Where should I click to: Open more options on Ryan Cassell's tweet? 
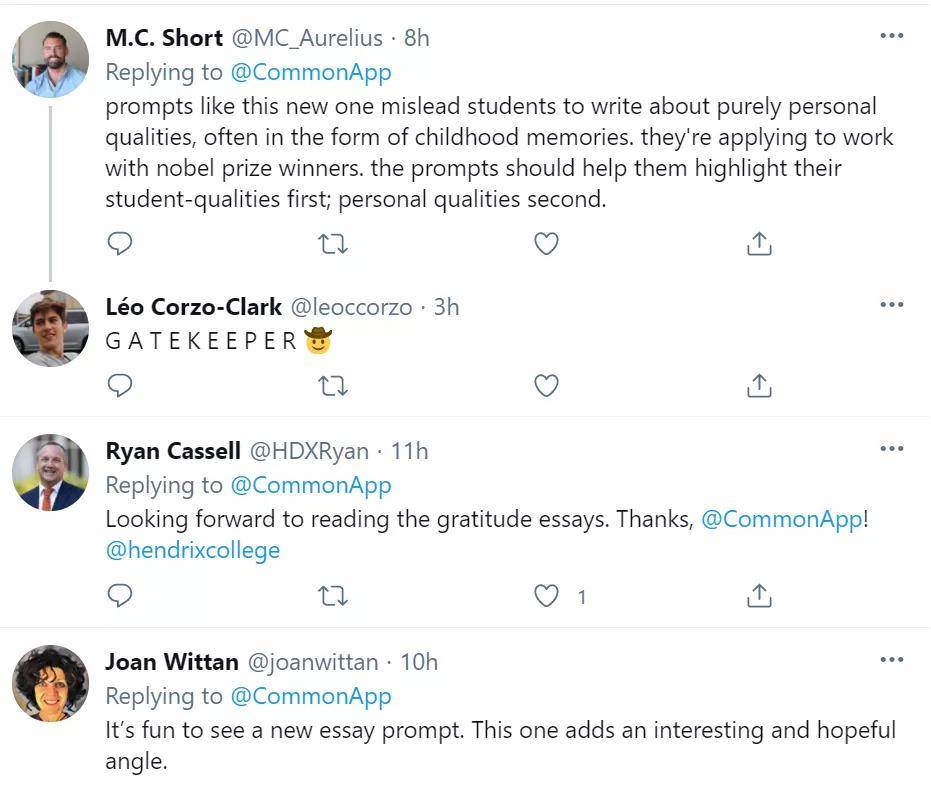point(892,449)
